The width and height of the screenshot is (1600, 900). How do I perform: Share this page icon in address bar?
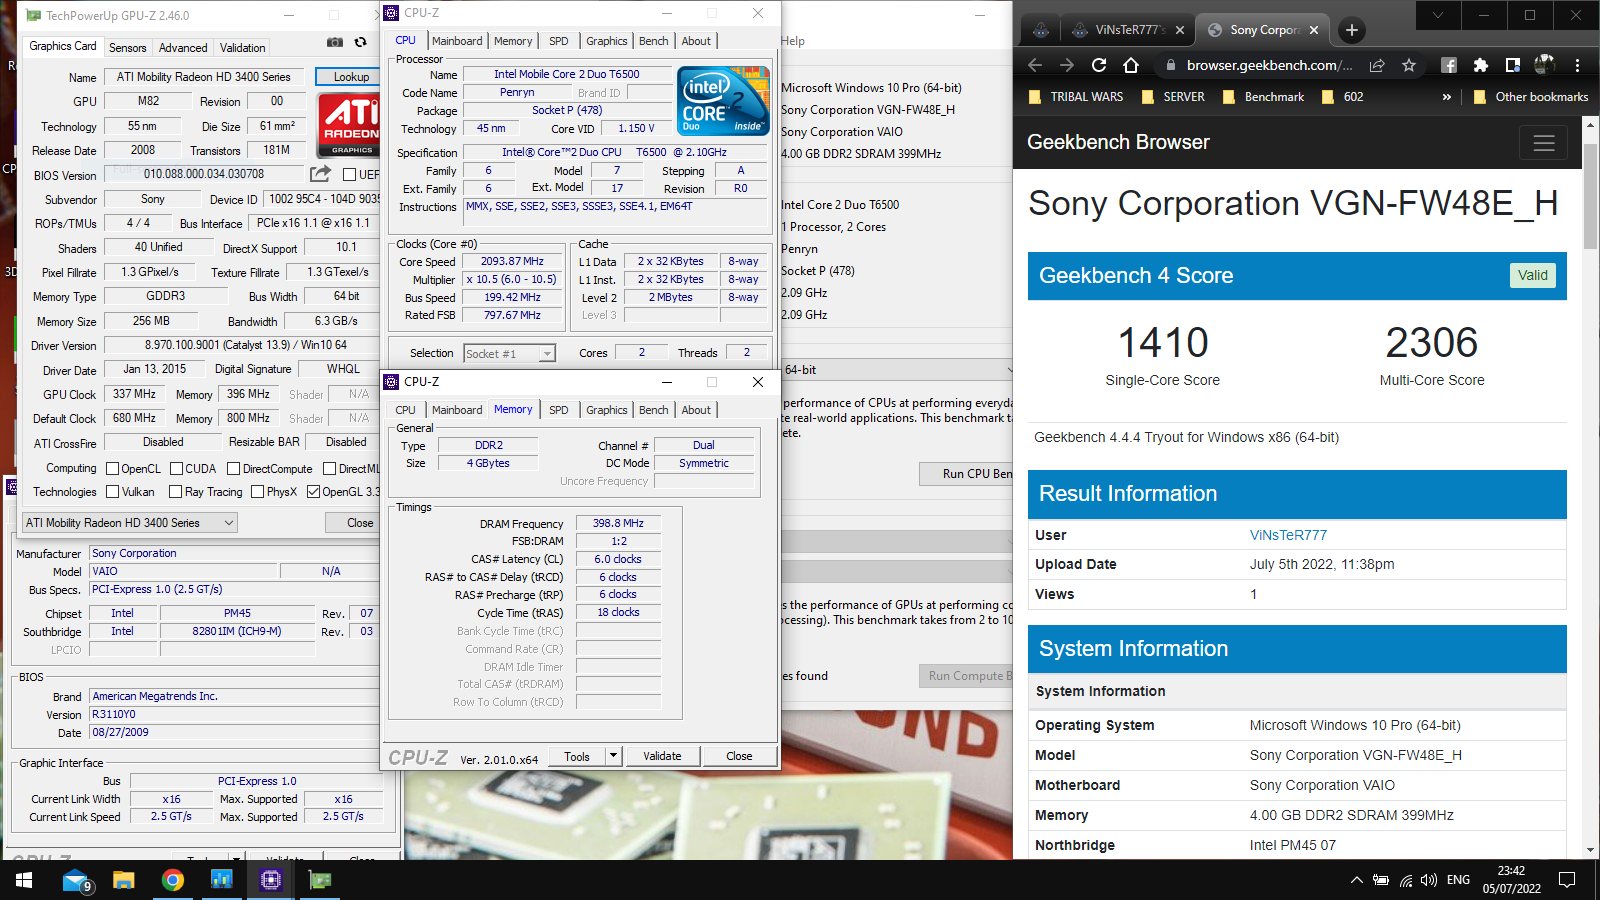(1377, 65)
